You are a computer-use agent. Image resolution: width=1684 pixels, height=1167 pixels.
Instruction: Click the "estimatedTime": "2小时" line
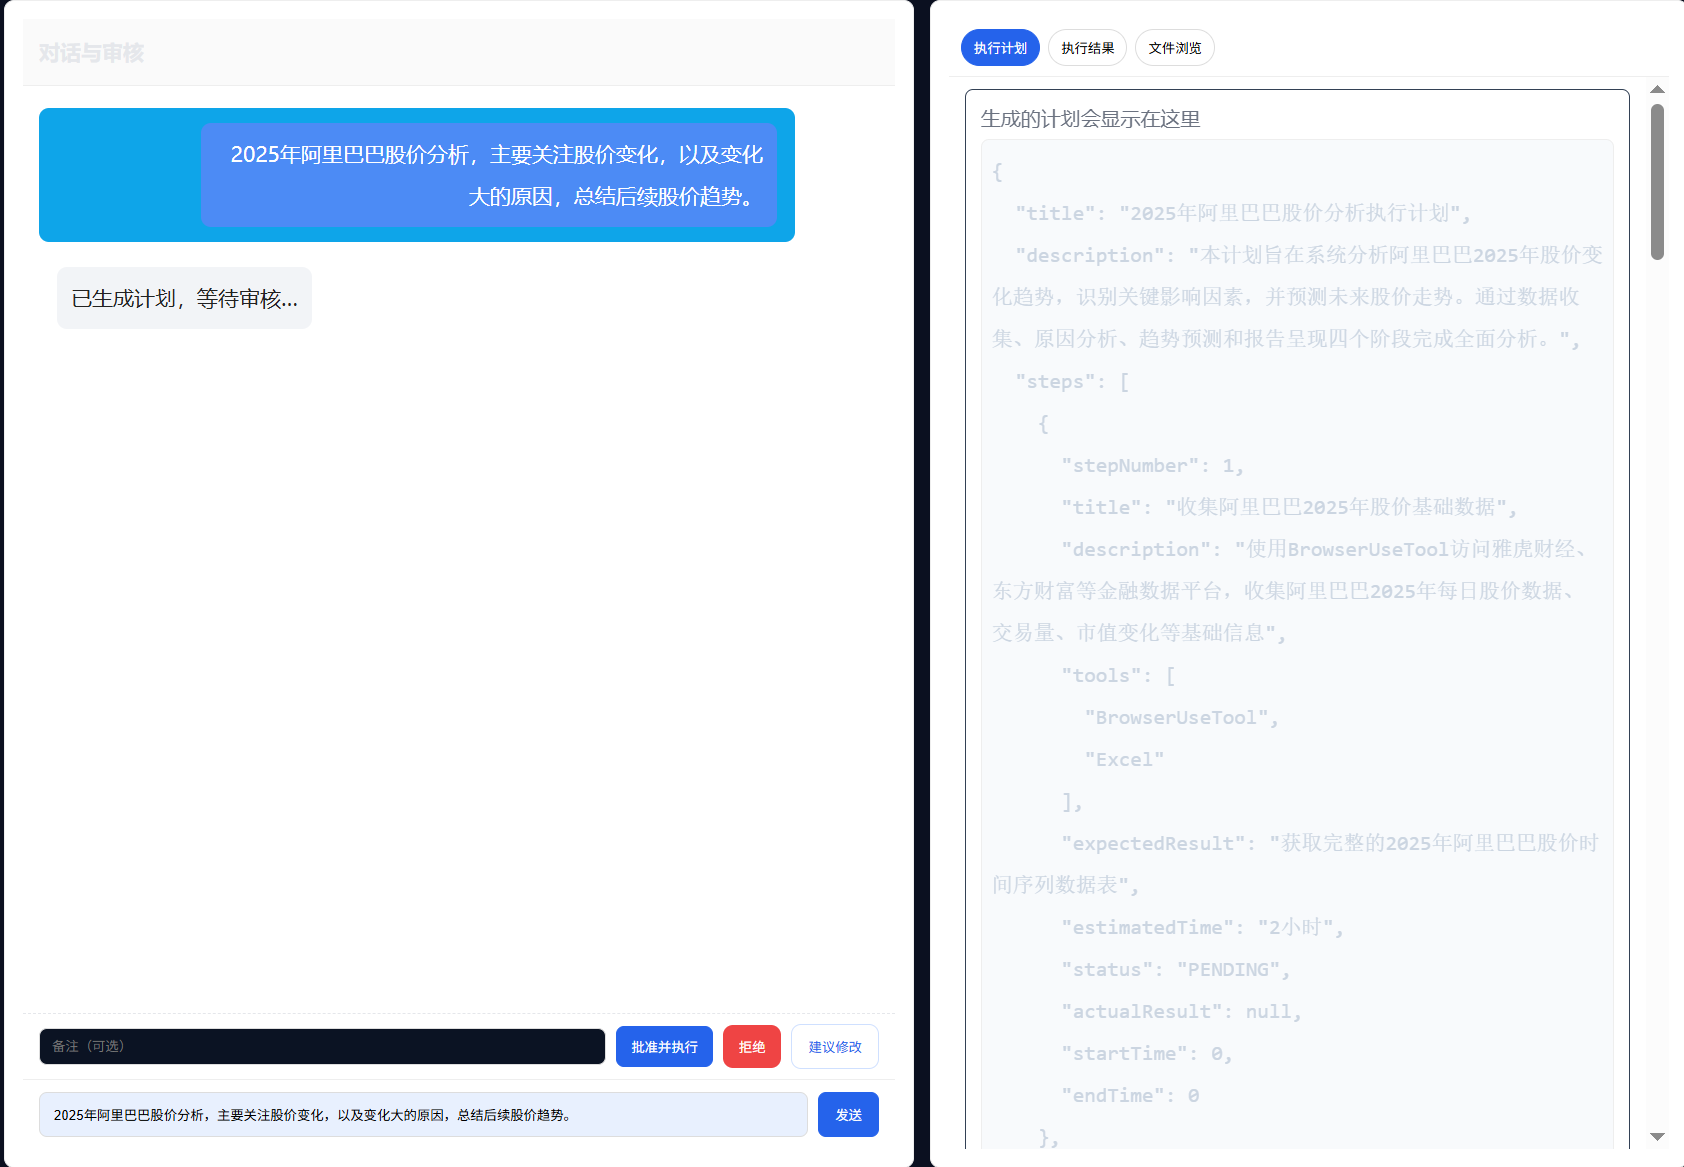click(1202, 928)
